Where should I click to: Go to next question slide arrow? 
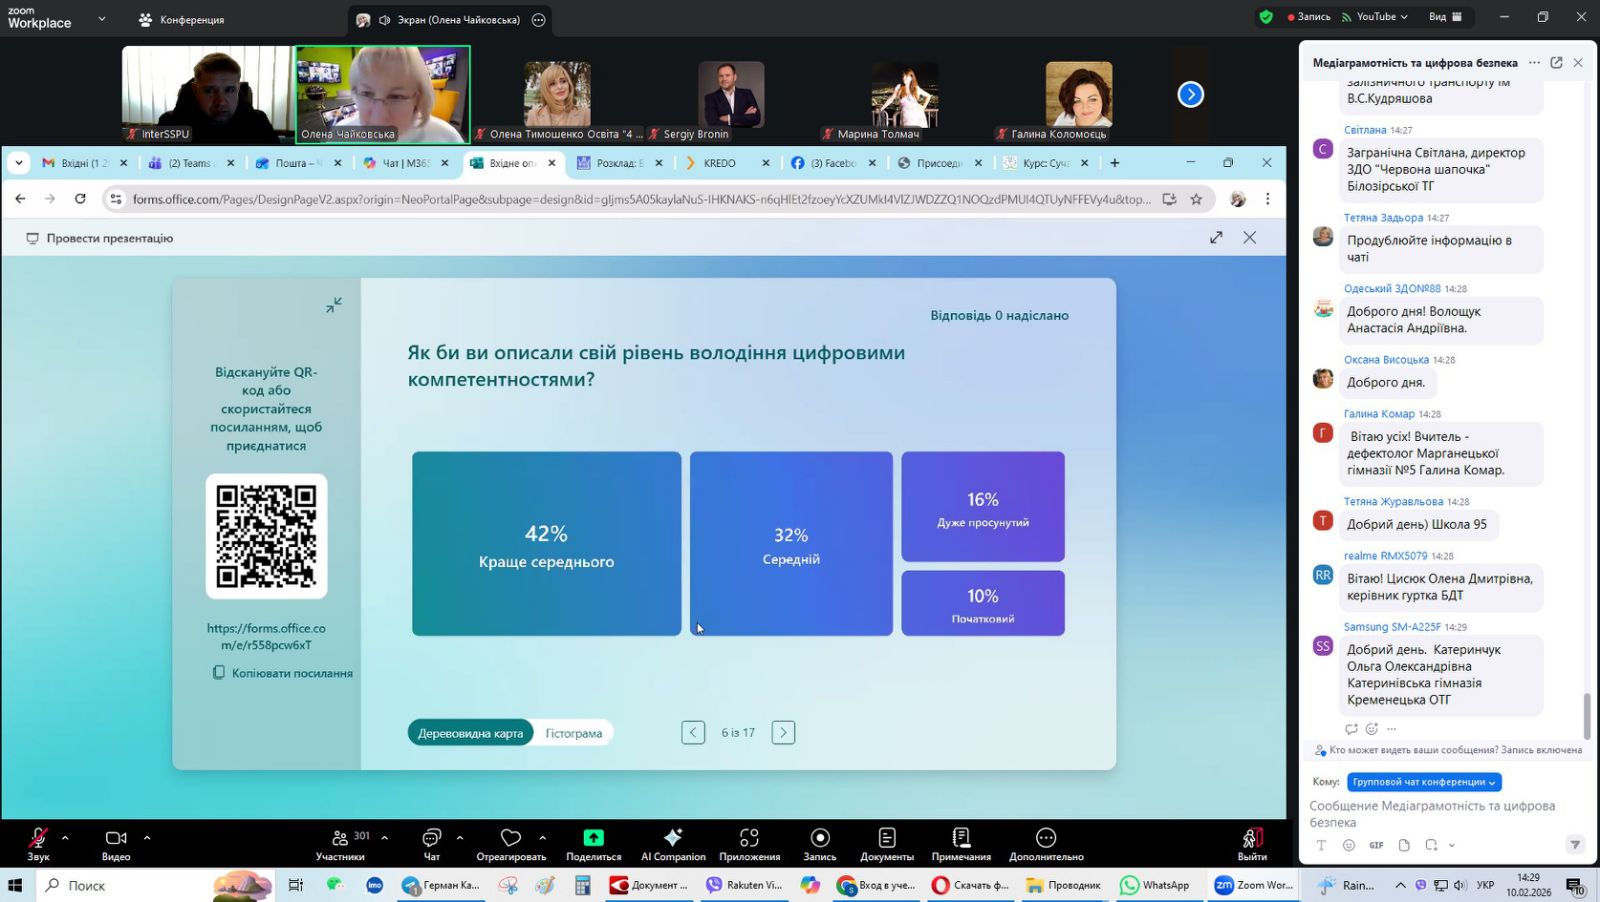[x=783, y=733]
